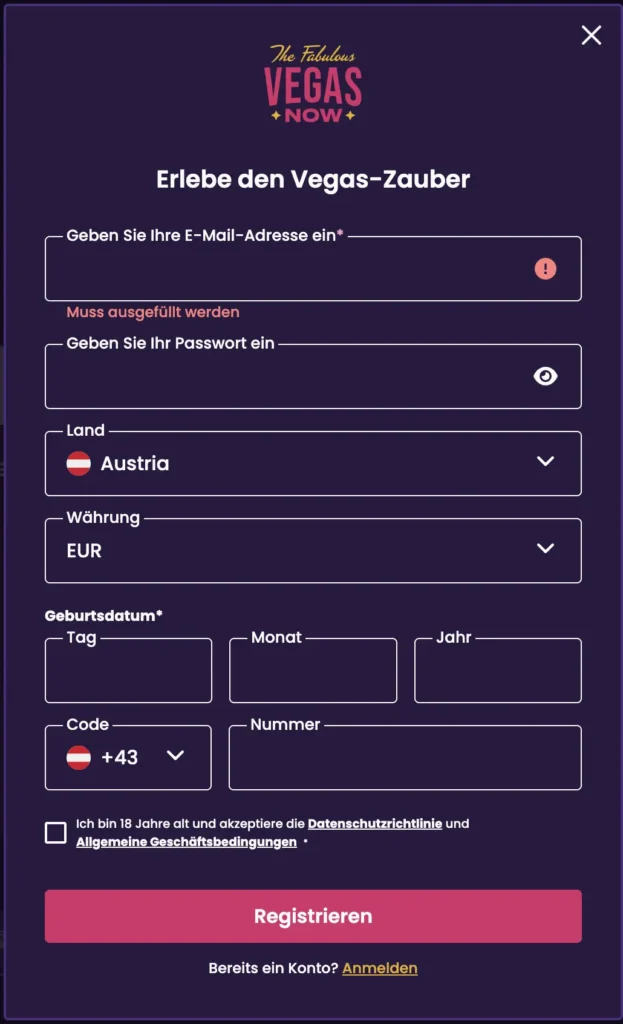Click the Vegas Now logo

click(312, 84)
